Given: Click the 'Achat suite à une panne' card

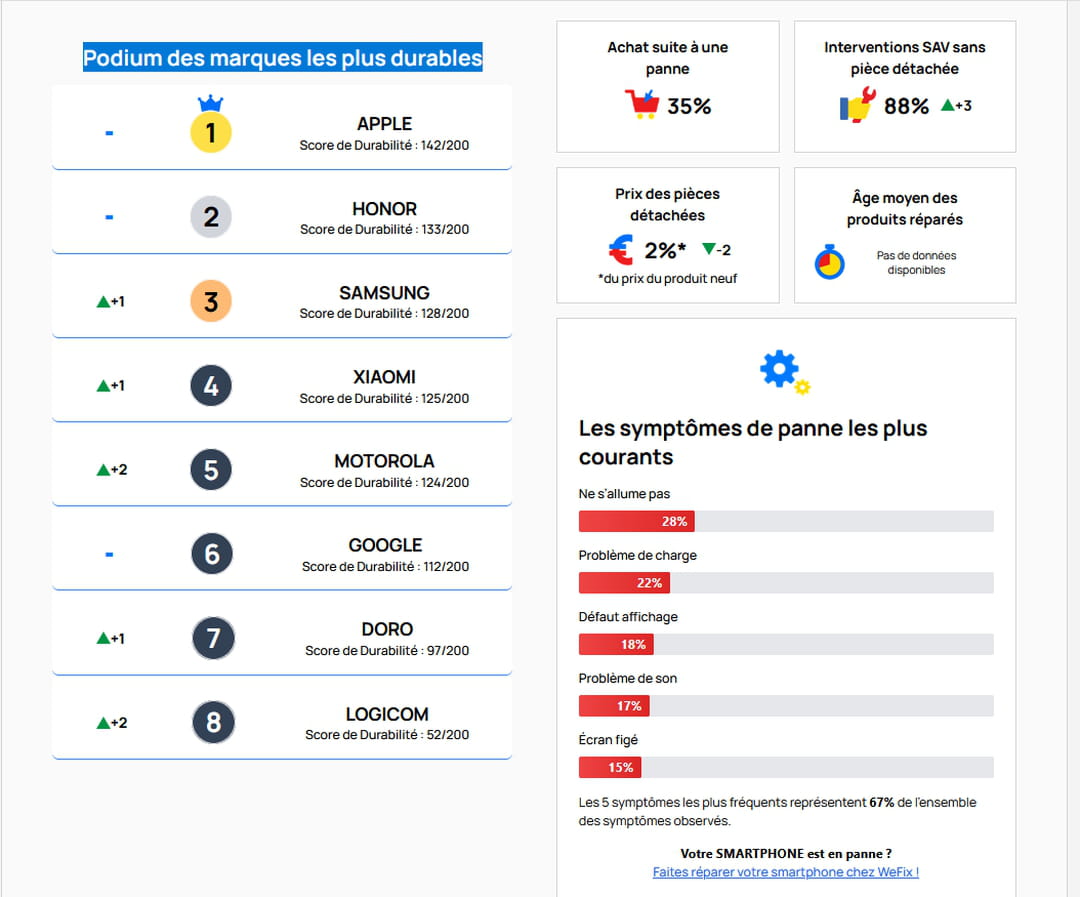Looking at the screenshot, I should (667, 86).
